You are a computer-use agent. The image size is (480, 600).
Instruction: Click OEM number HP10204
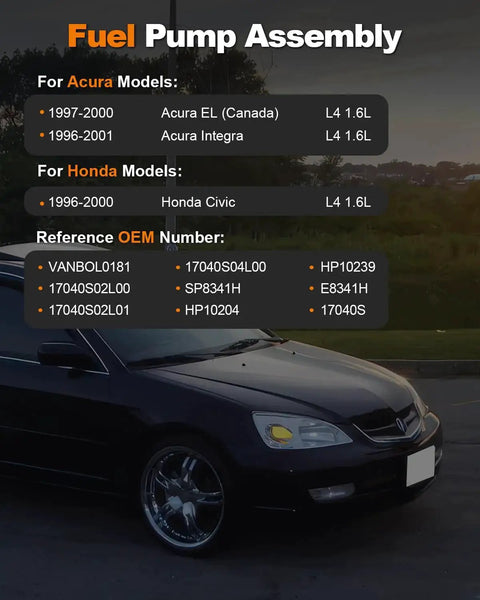tap(212, 310)
